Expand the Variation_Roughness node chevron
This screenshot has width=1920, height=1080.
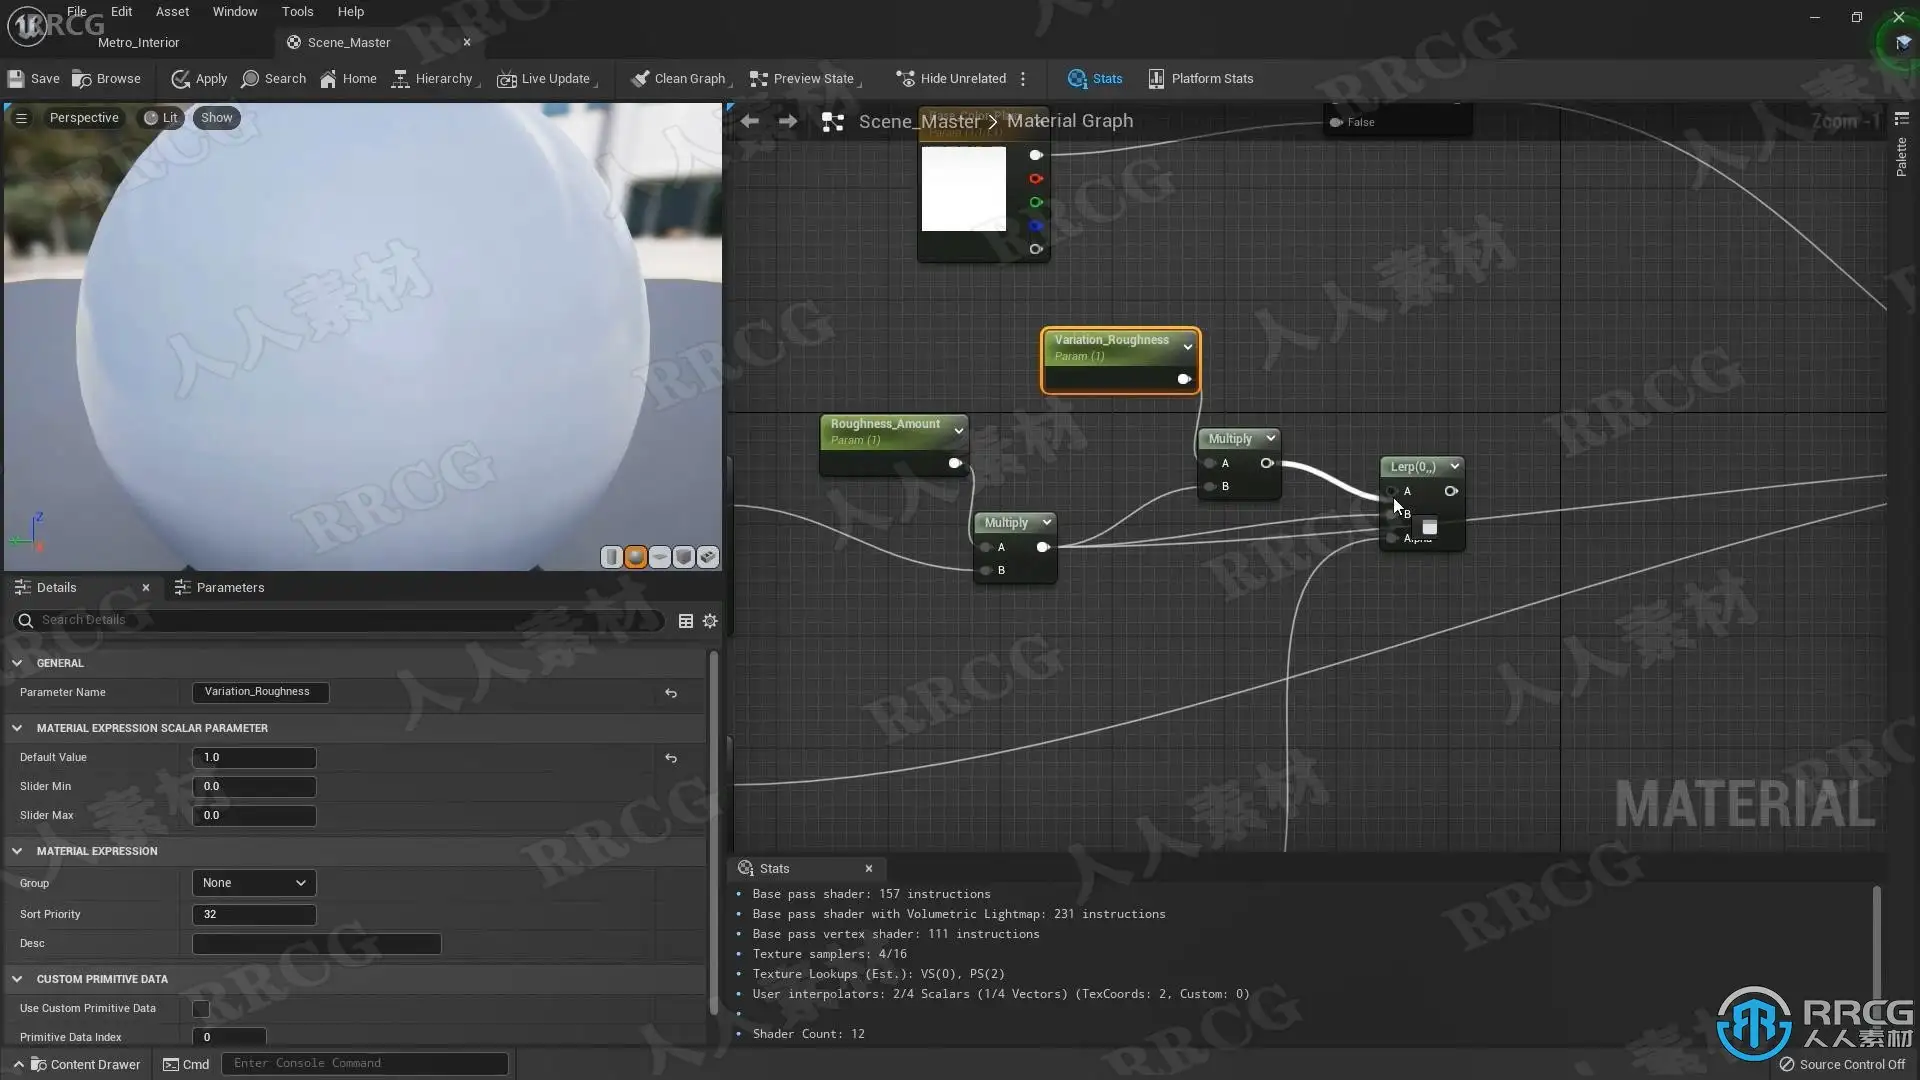pyautogui.click(x=1188, y=347)
